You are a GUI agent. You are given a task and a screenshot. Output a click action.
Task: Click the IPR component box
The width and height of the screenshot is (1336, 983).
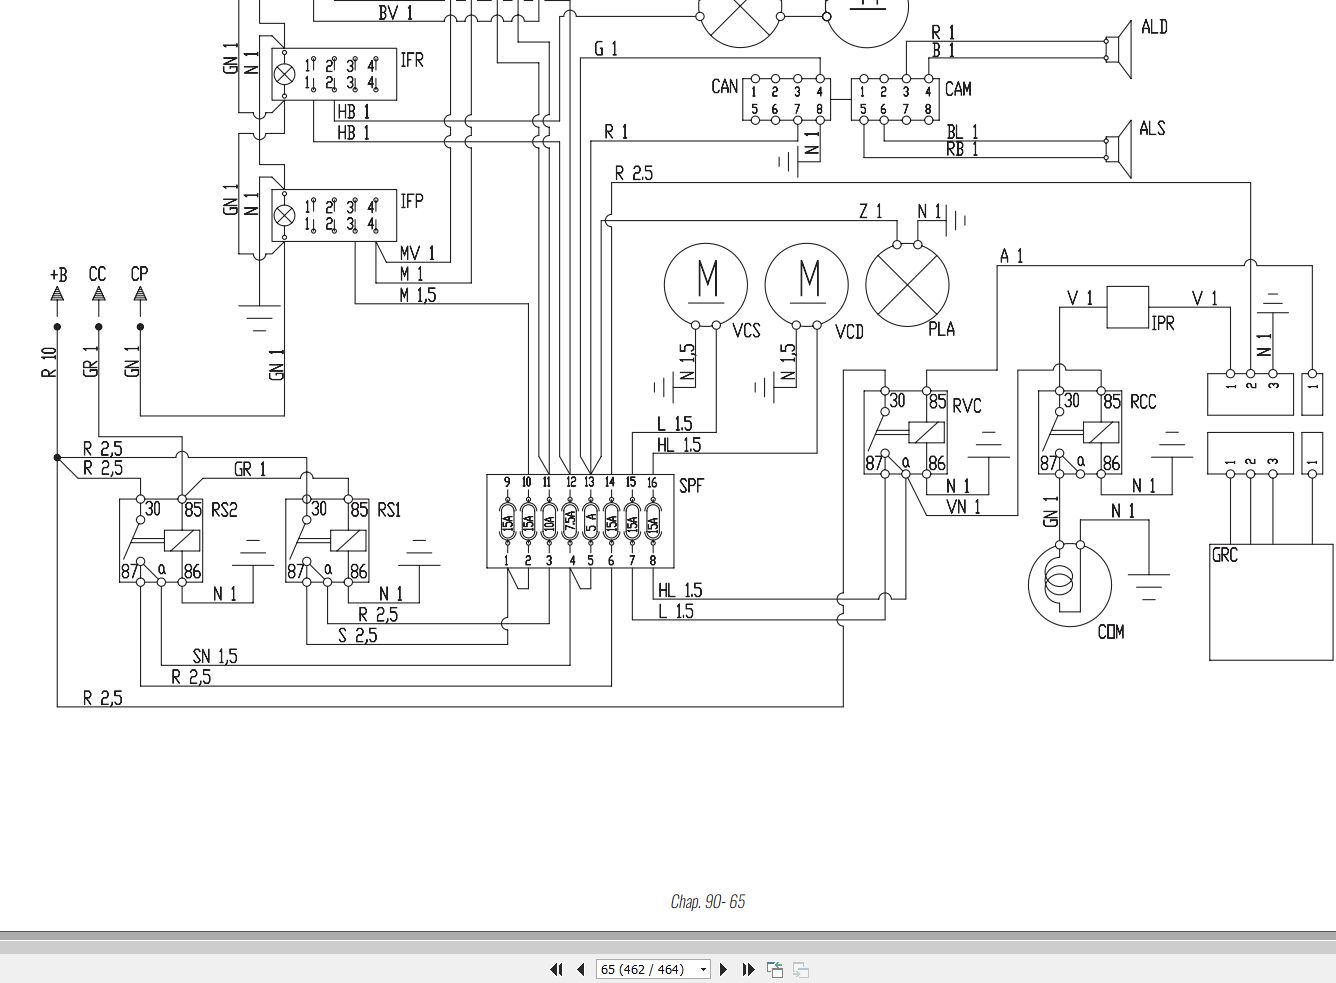(x=1128, y=307)
